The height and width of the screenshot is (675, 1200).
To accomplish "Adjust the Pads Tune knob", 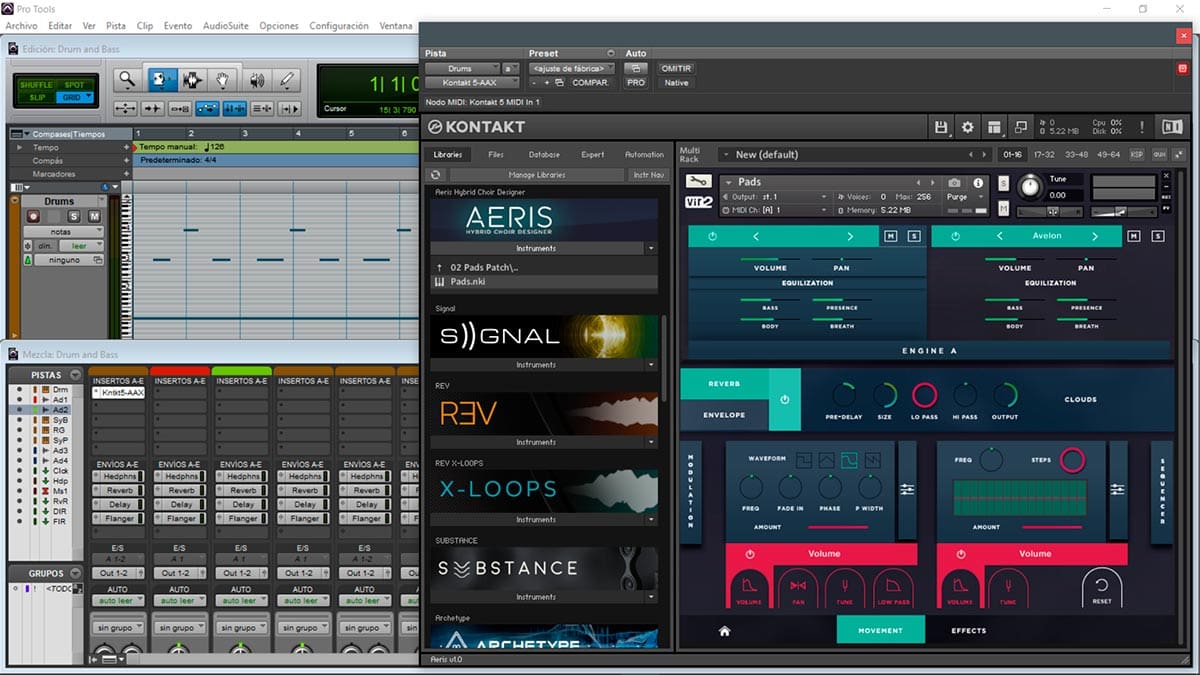I will pos(1029,187).
